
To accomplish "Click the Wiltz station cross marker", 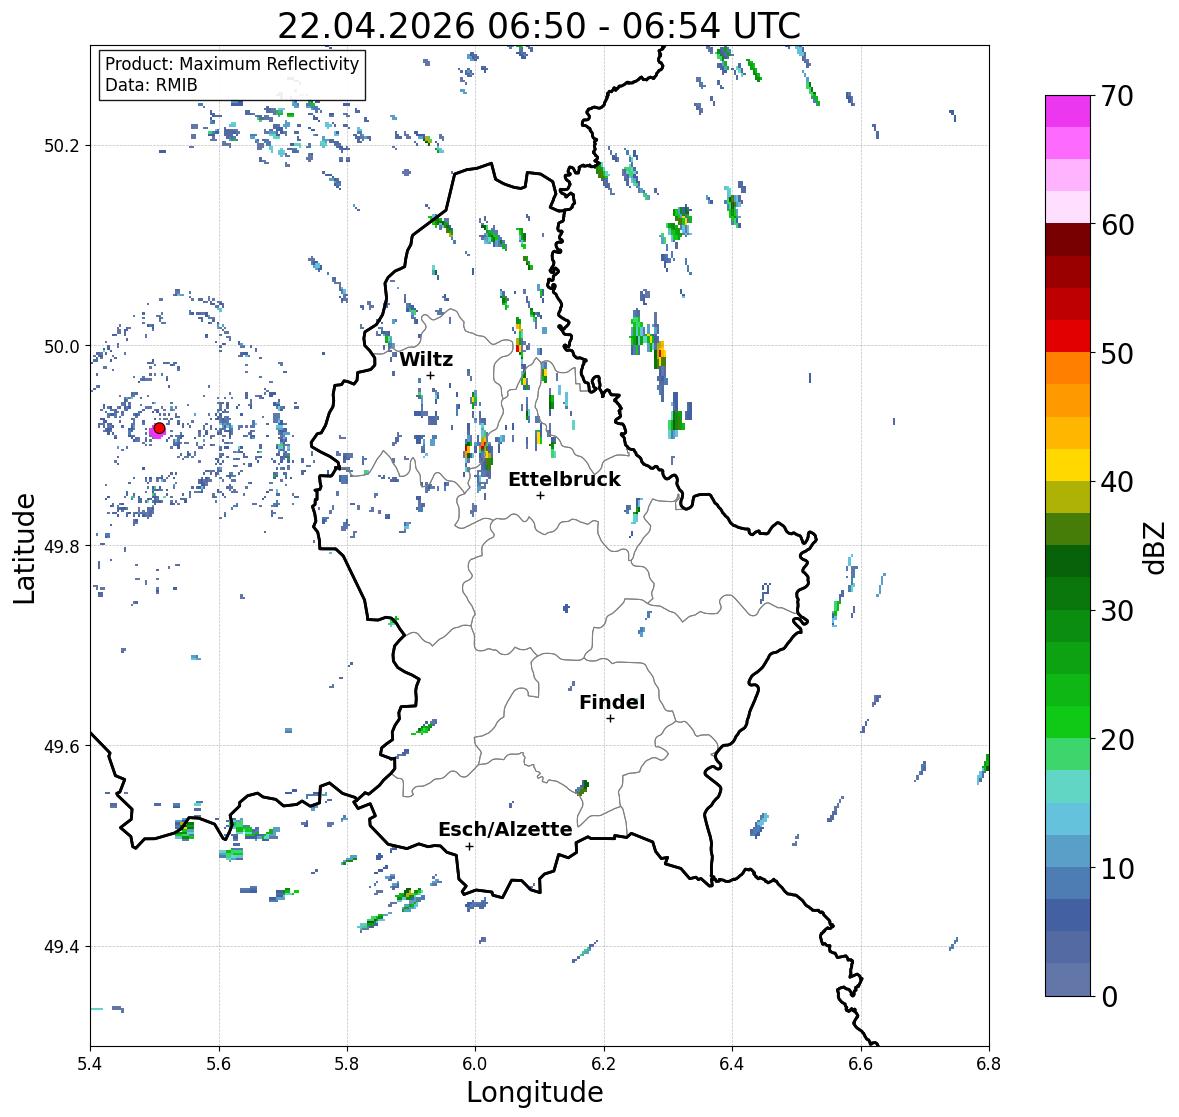I will 430,376.
